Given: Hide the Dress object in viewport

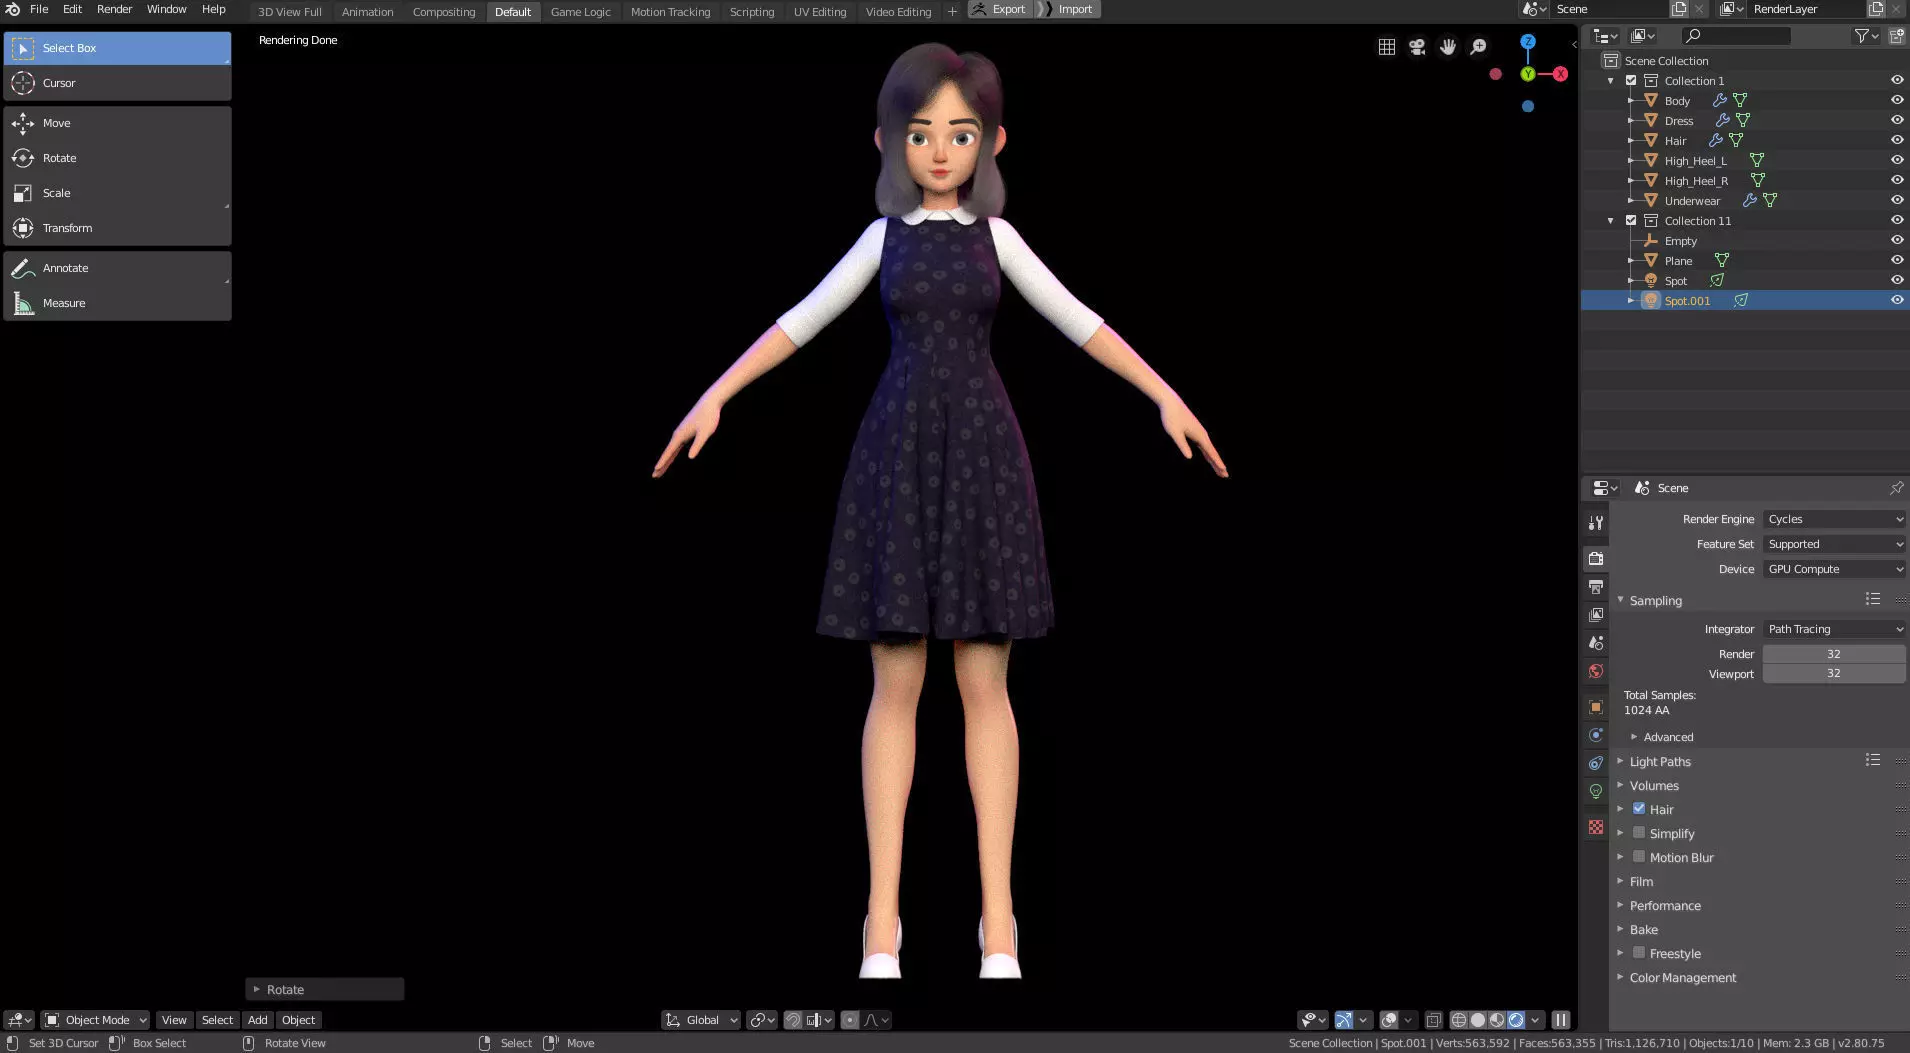Looking at the screenshot, I should 1896,120.
